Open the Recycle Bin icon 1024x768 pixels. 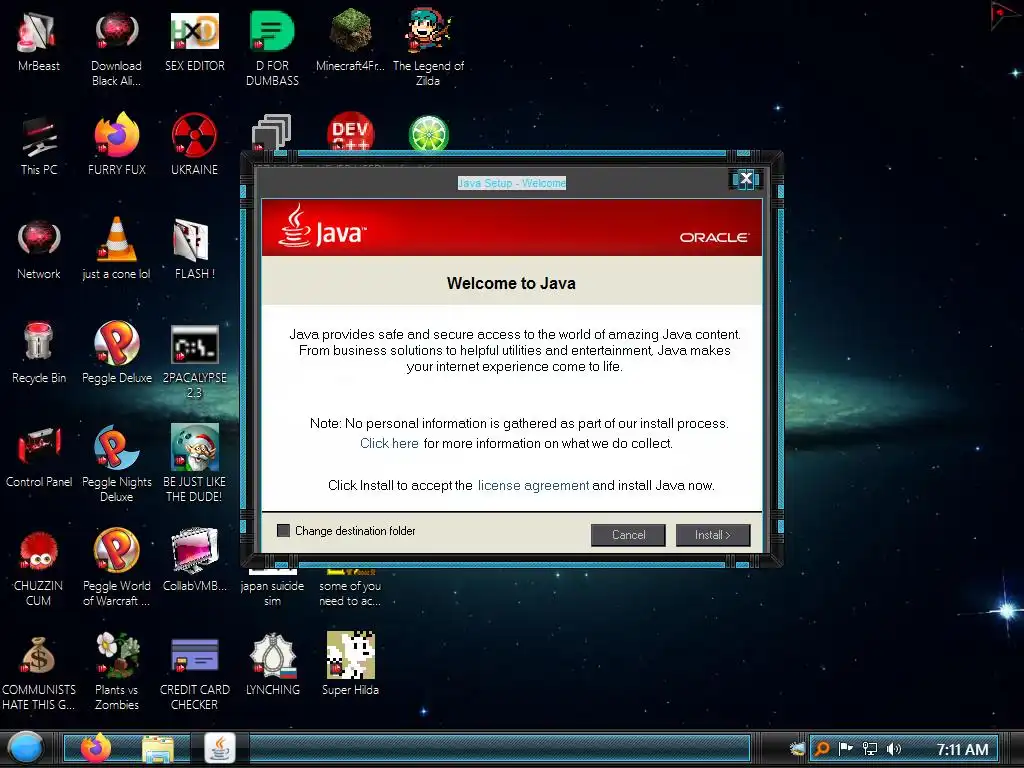[x=39, y=353]
